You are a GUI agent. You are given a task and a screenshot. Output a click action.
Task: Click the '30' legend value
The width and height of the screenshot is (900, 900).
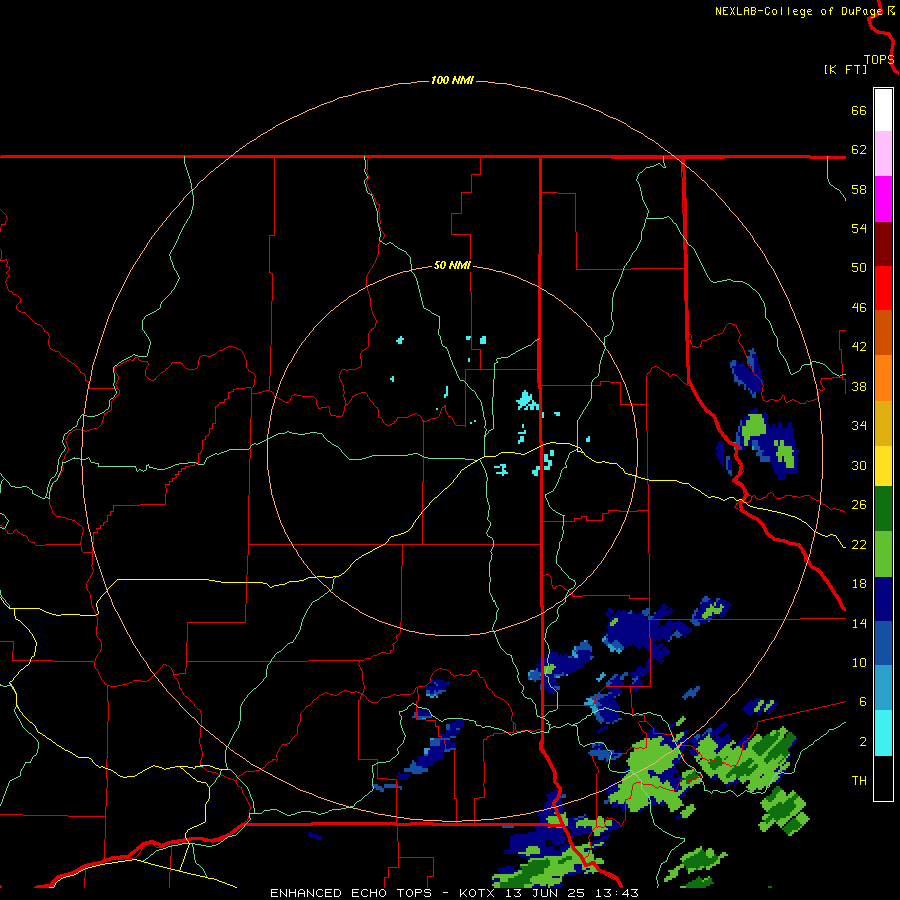coord(859,465)
